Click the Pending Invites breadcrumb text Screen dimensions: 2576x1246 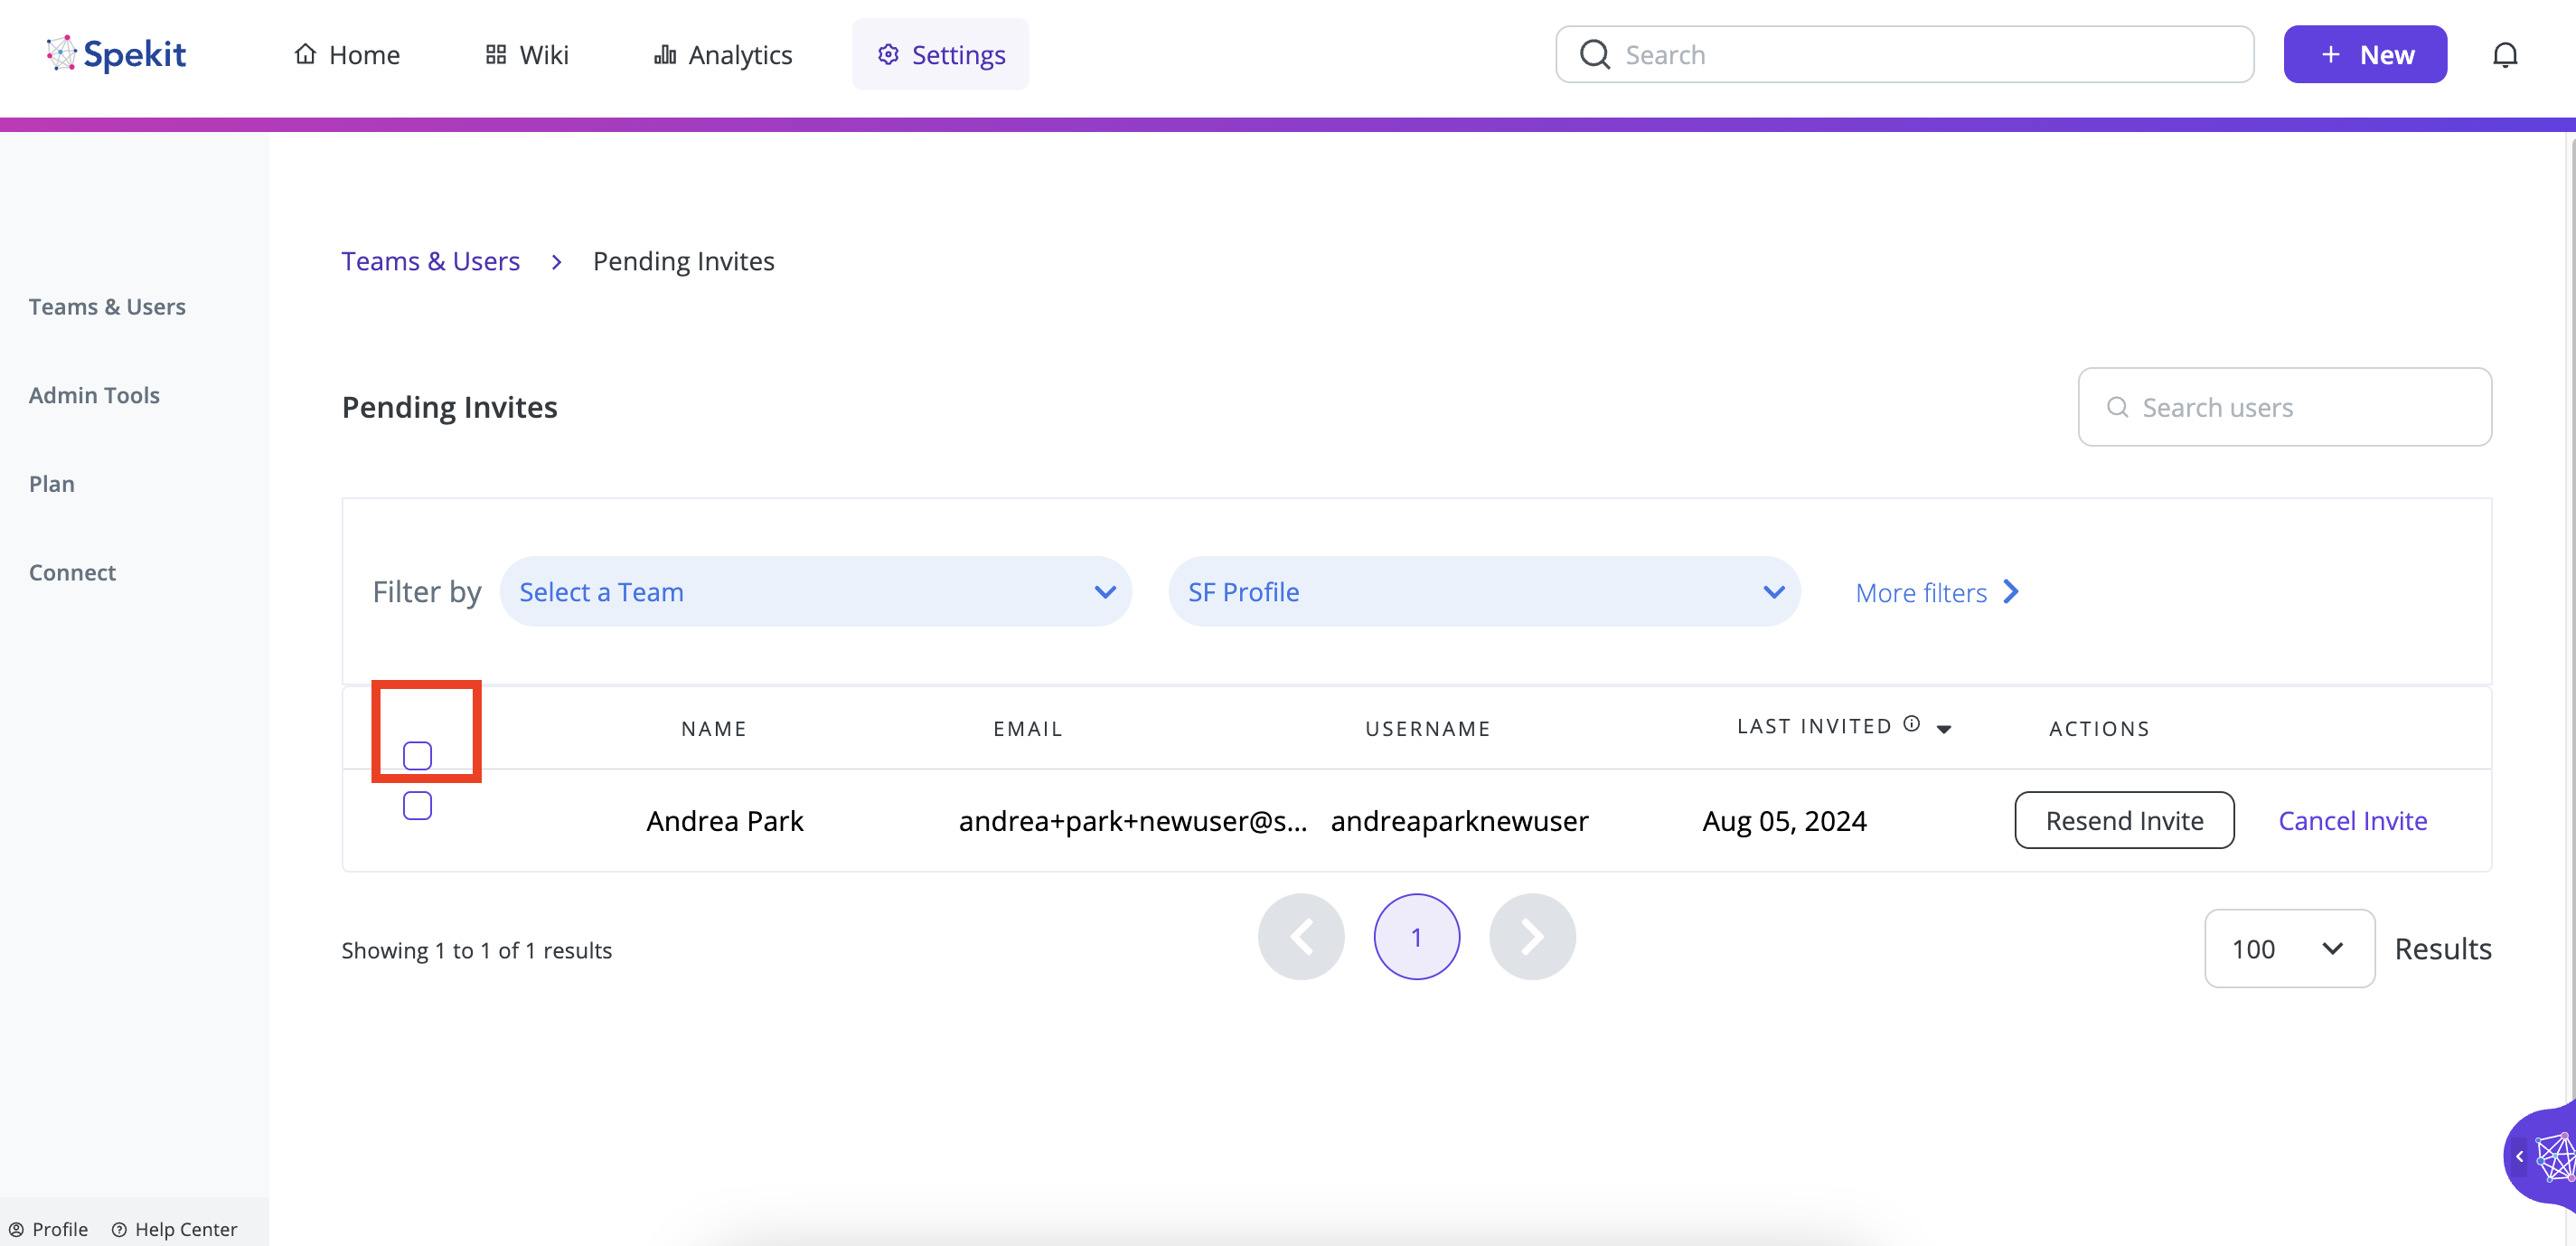pos(683,261)
